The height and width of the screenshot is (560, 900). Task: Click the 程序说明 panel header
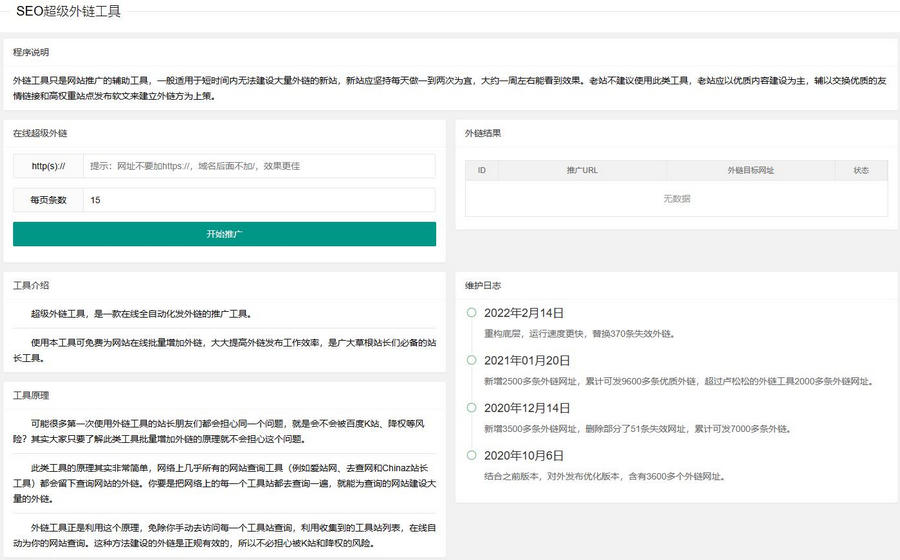click(x=31, y=52)
